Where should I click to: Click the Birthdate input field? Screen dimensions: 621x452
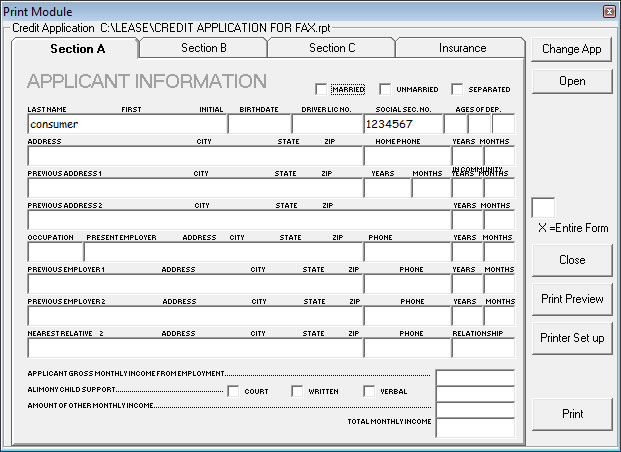point(259,124)
